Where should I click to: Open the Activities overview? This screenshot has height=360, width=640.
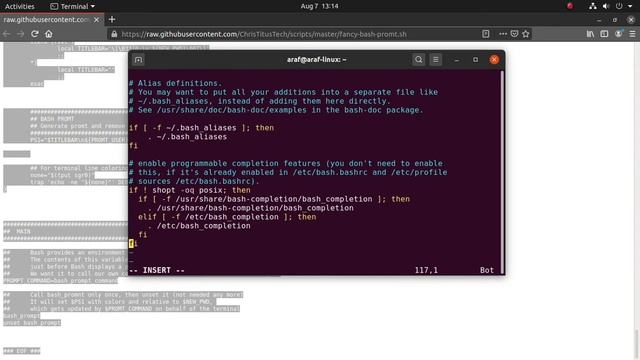[x=20, y=6]
